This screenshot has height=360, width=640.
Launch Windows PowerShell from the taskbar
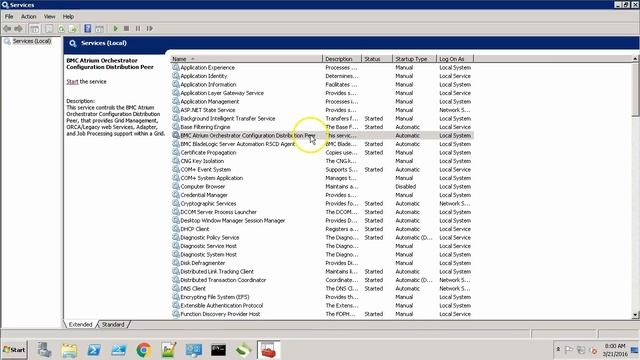pos(94,350)
